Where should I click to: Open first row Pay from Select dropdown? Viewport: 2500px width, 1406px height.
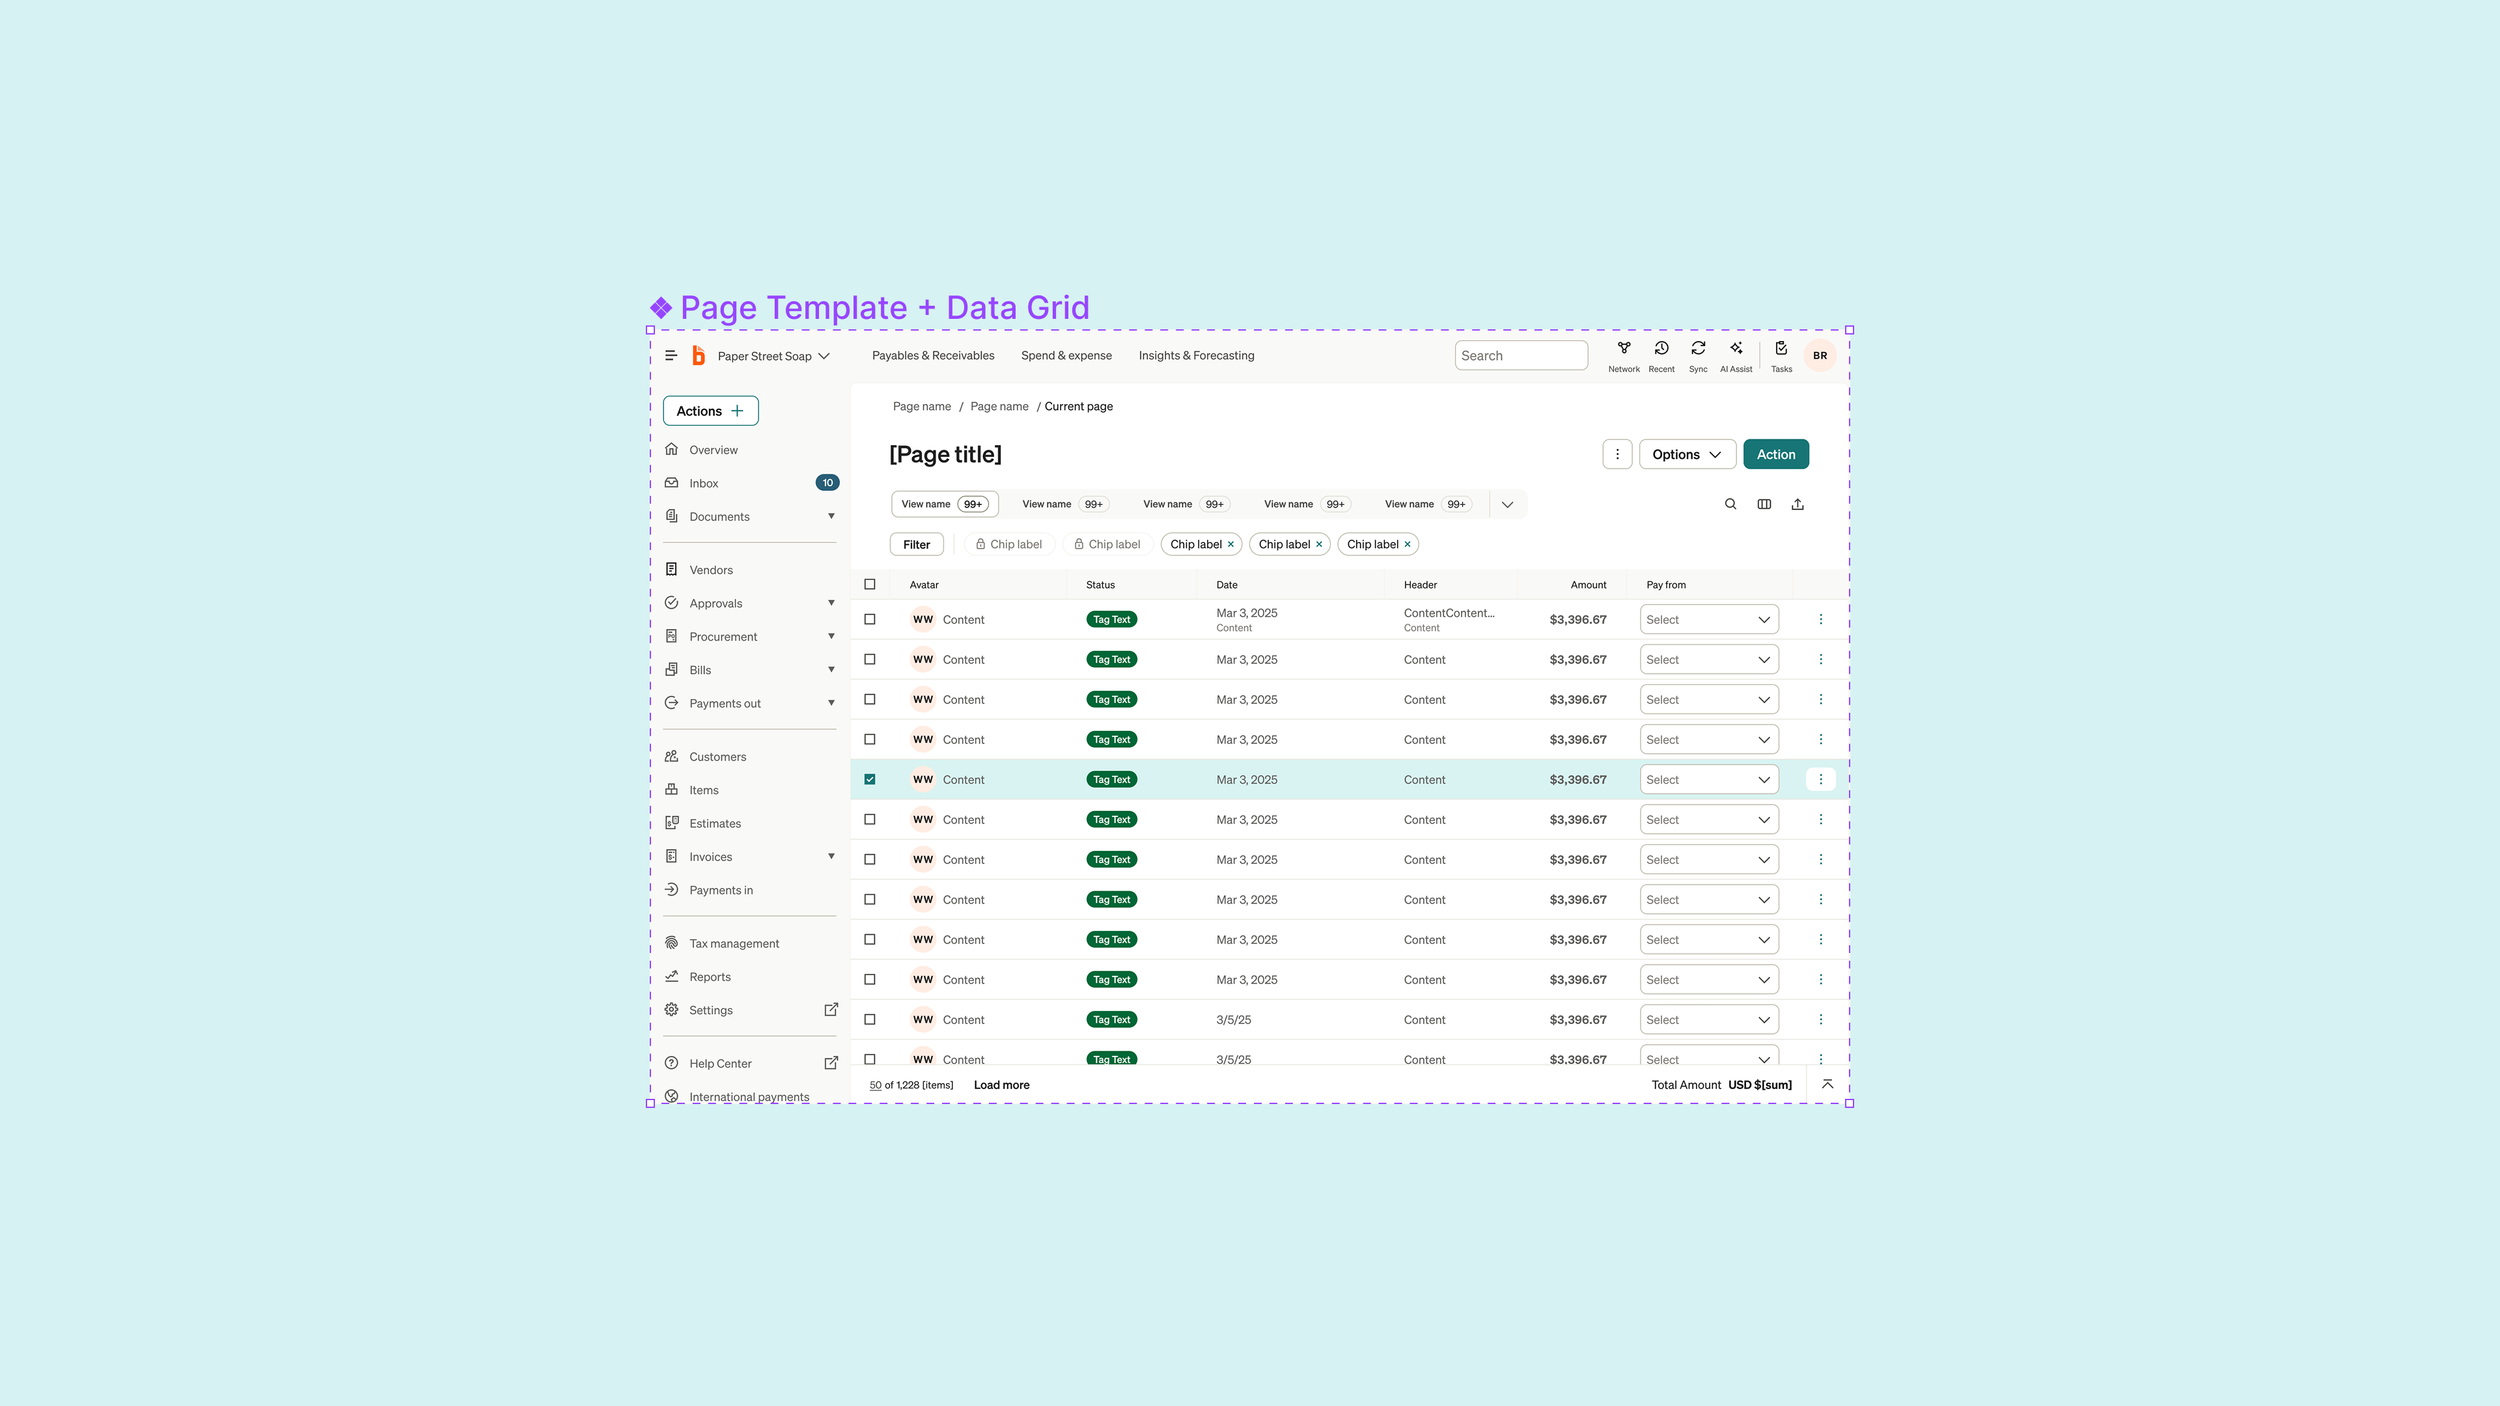(1708, 619)
